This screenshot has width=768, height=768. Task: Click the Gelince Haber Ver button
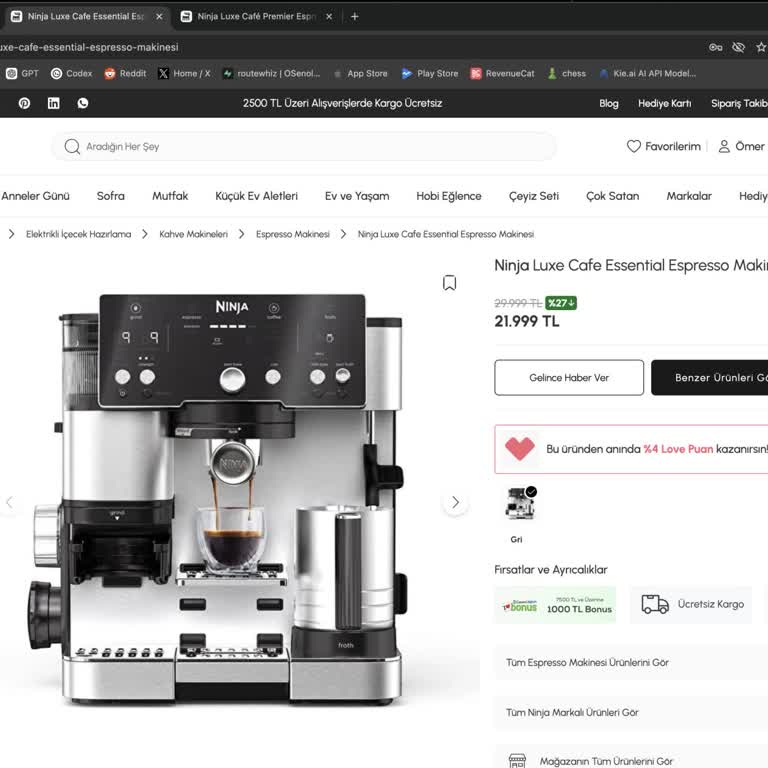click(569, 378)
